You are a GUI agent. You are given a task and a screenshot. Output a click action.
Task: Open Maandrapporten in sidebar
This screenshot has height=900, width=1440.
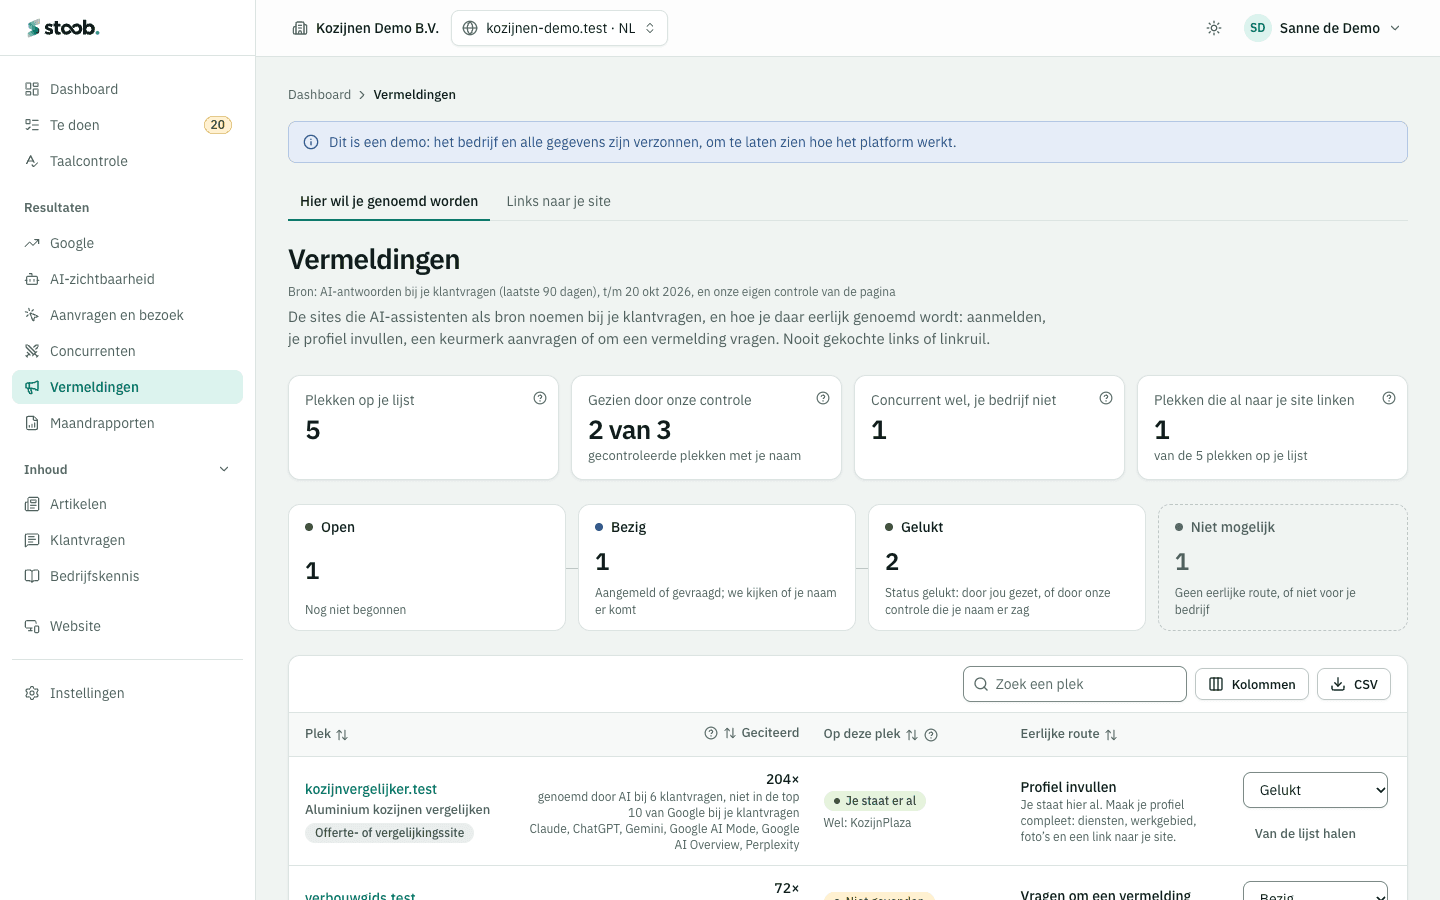pos(127,423)
